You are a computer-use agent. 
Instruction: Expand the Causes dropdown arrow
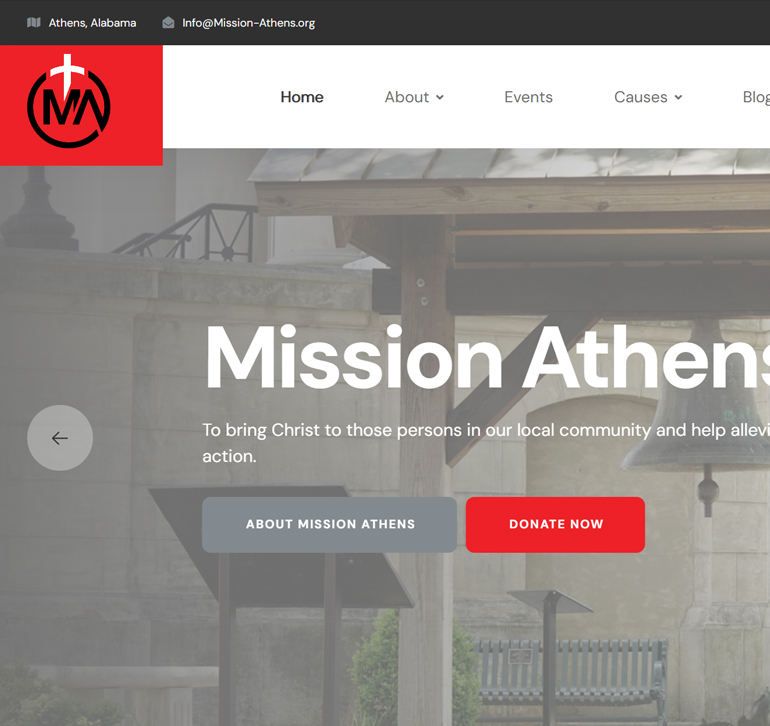[x=678, y=97]
